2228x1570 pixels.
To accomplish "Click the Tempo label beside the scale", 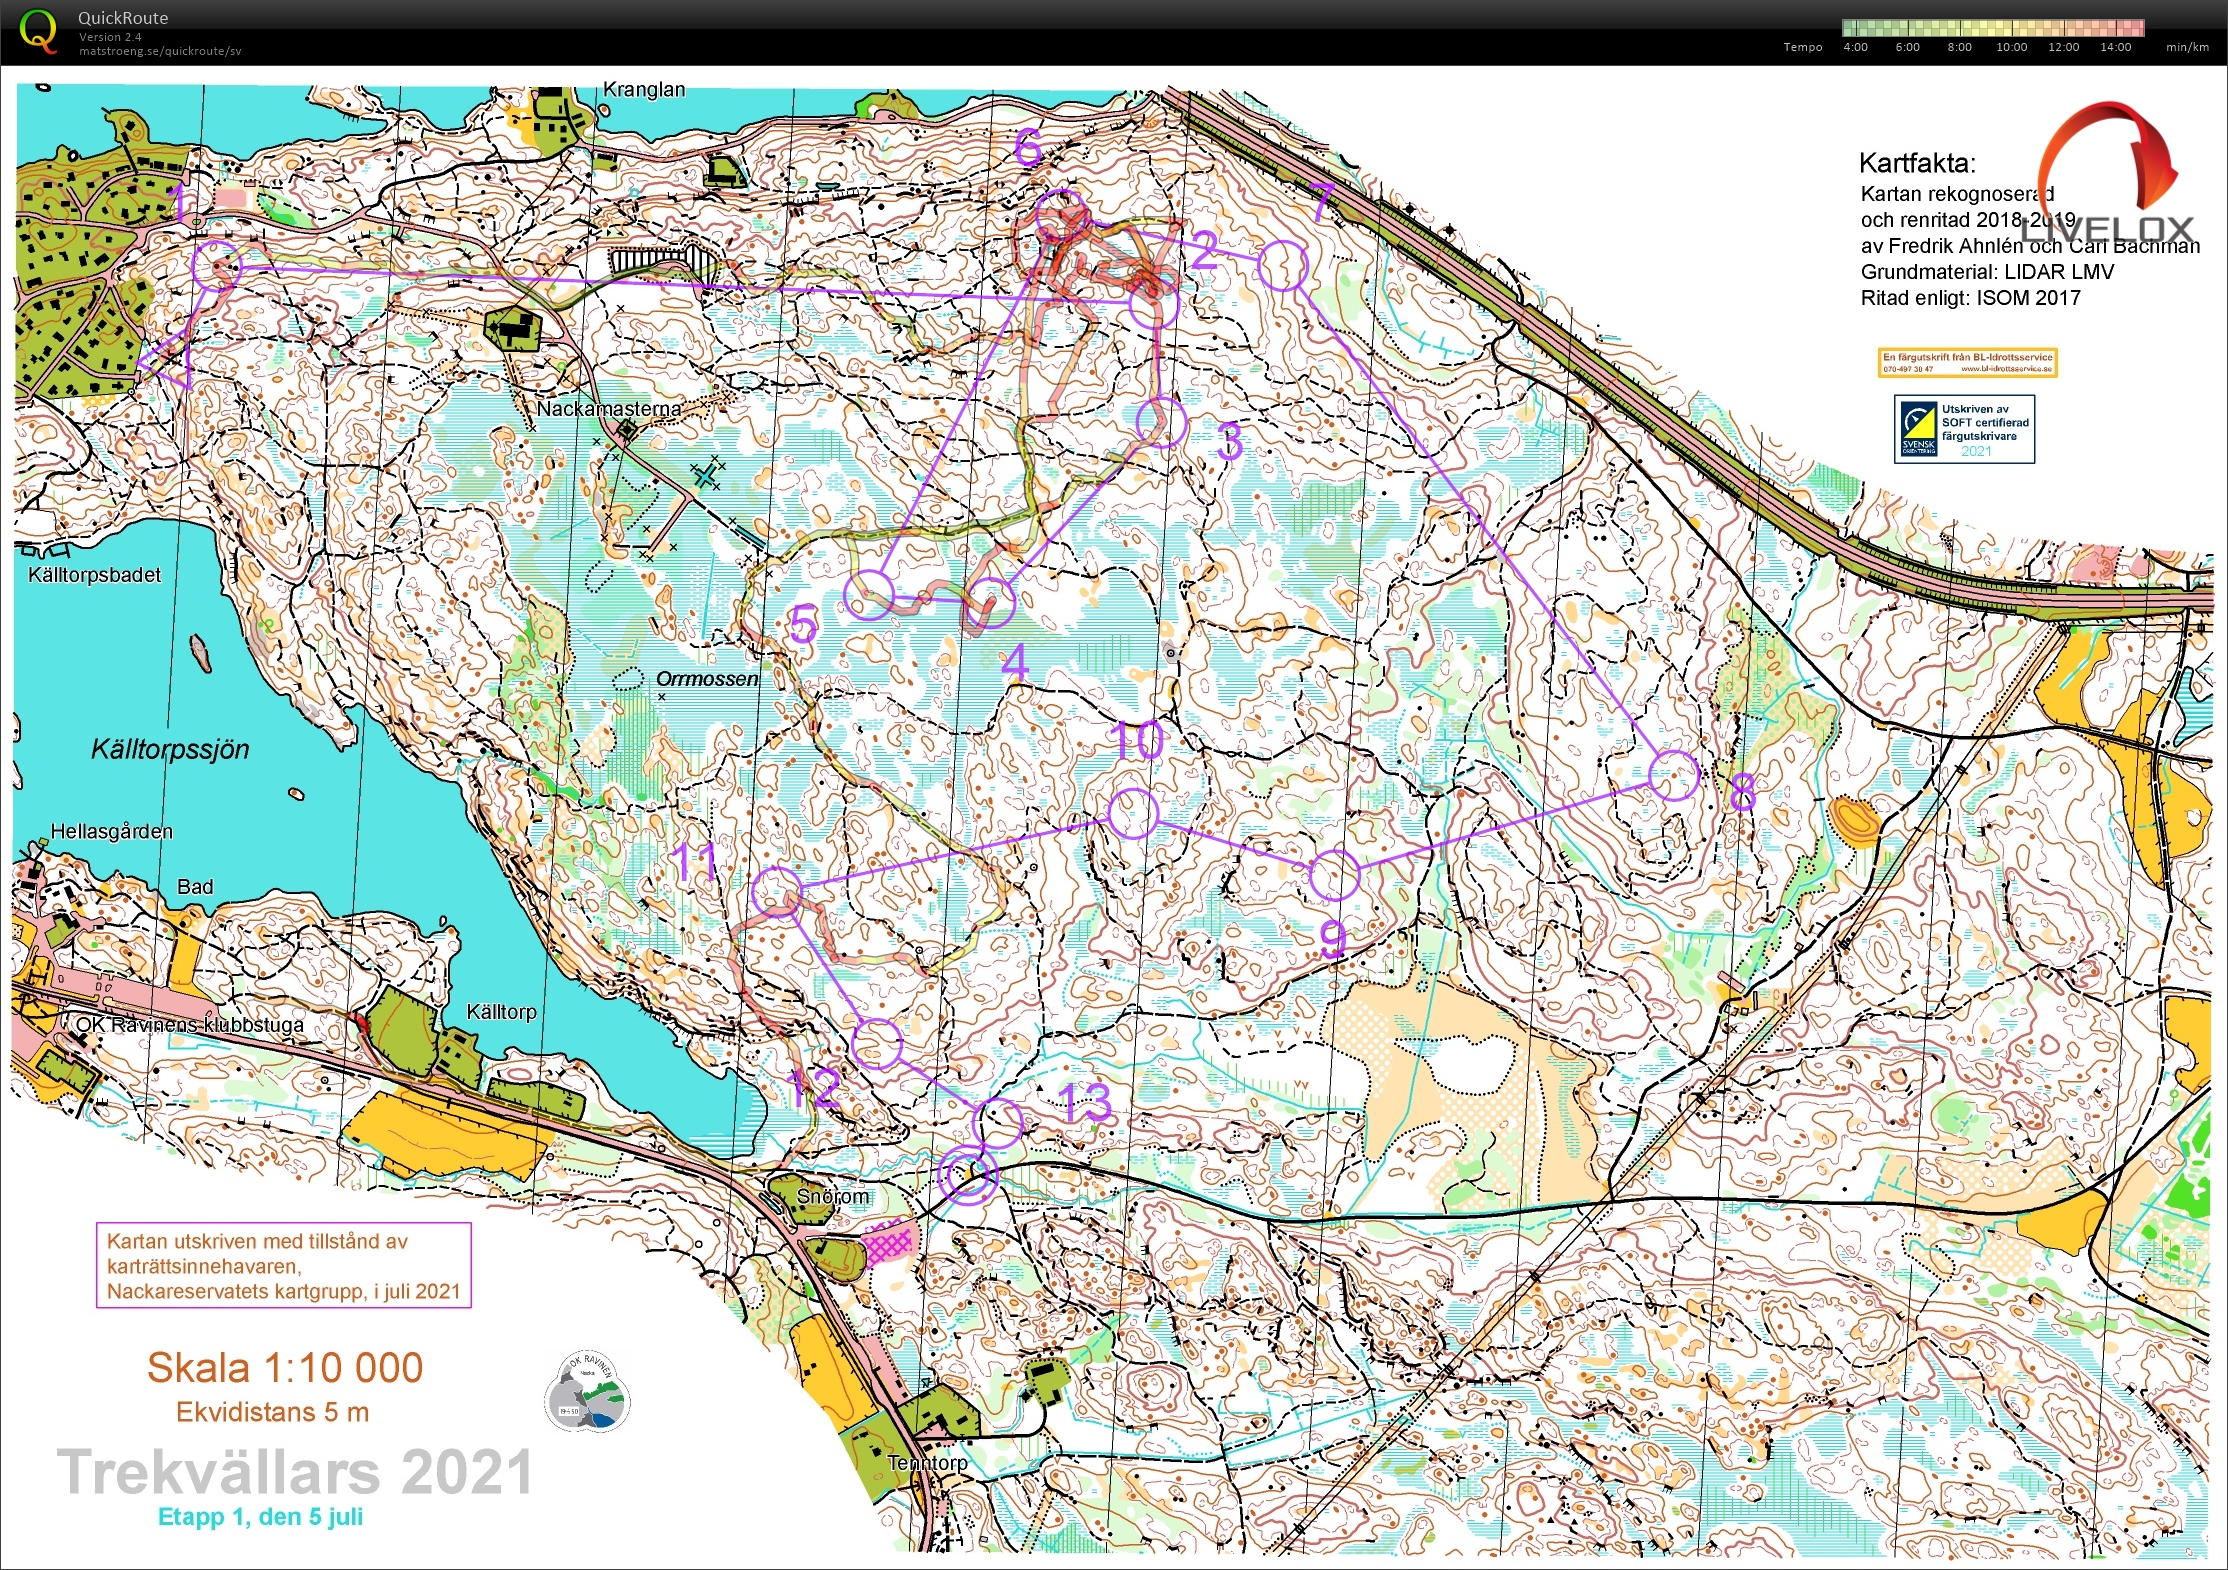I will tap(1802, 47).
